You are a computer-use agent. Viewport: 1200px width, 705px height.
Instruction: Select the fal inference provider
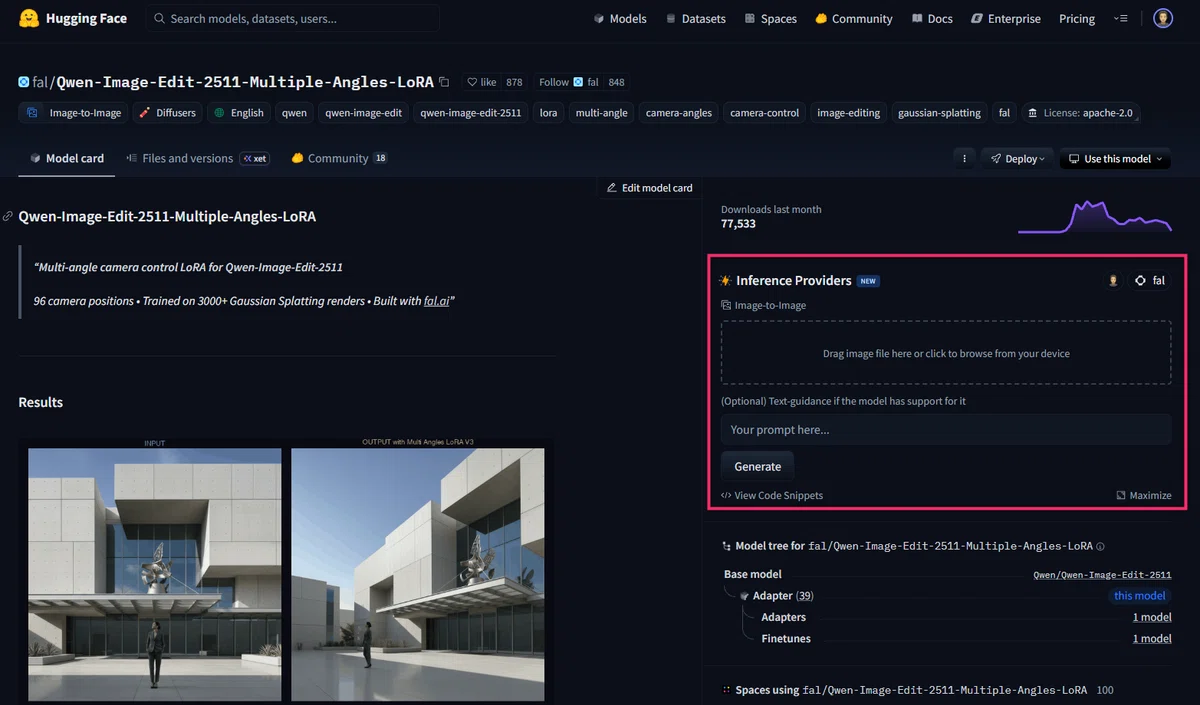(1150, 281)
